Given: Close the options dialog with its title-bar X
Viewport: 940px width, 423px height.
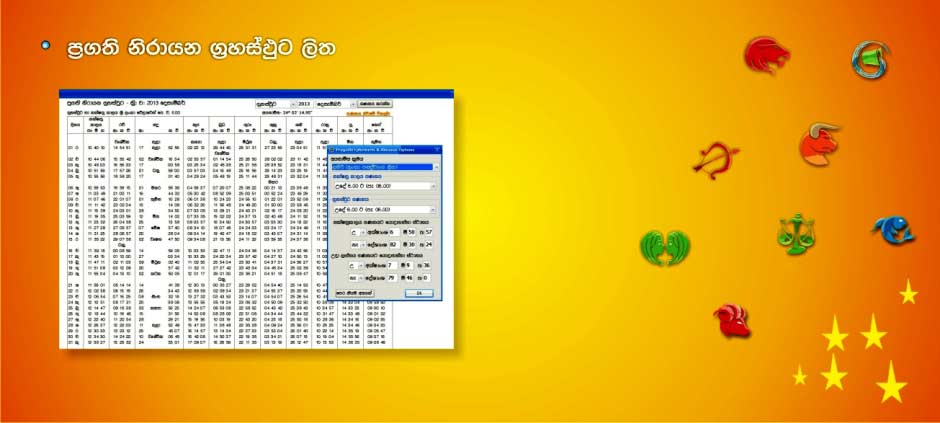Looking at the screenshot, I should point(436,150).
